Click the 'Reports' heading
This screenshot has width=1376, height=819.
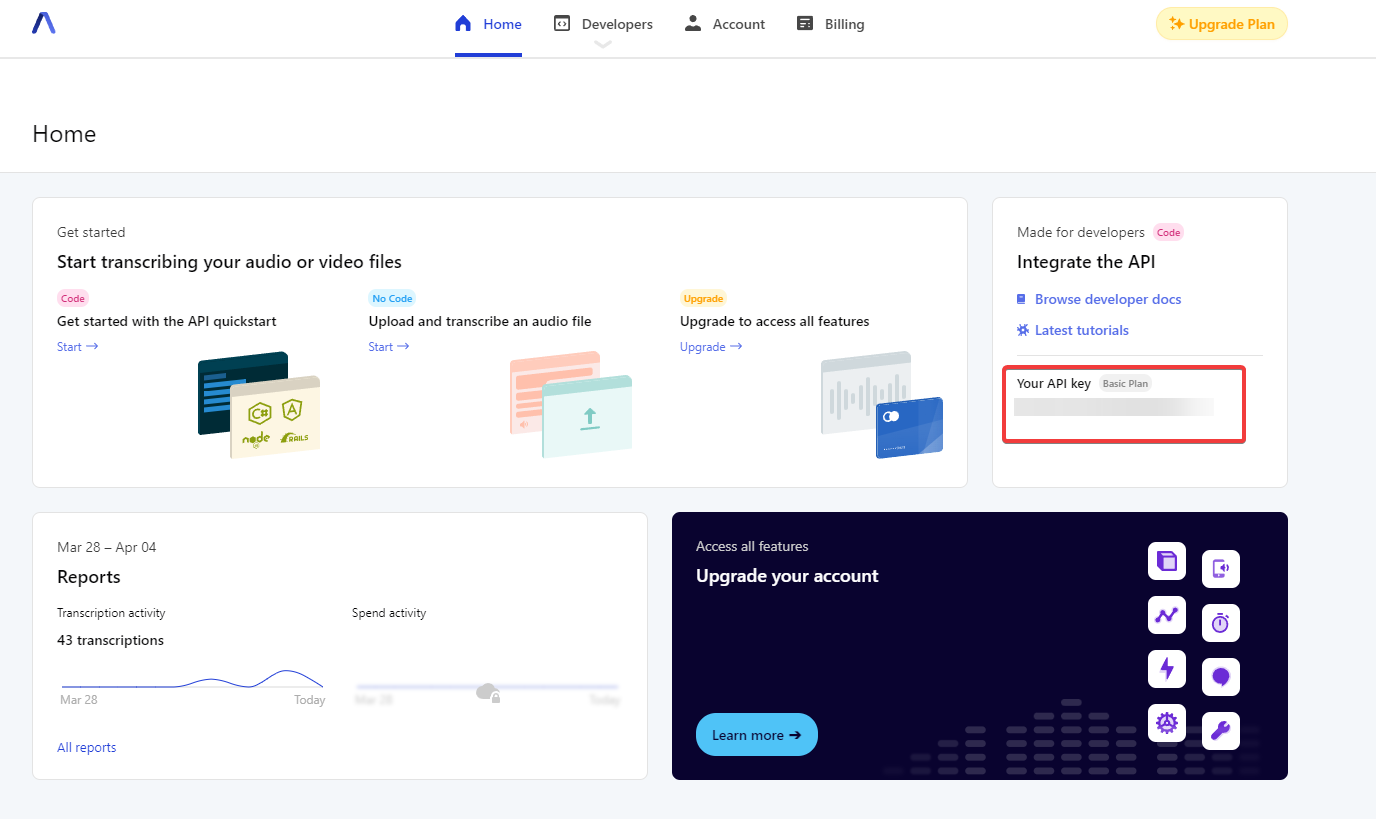89,577
